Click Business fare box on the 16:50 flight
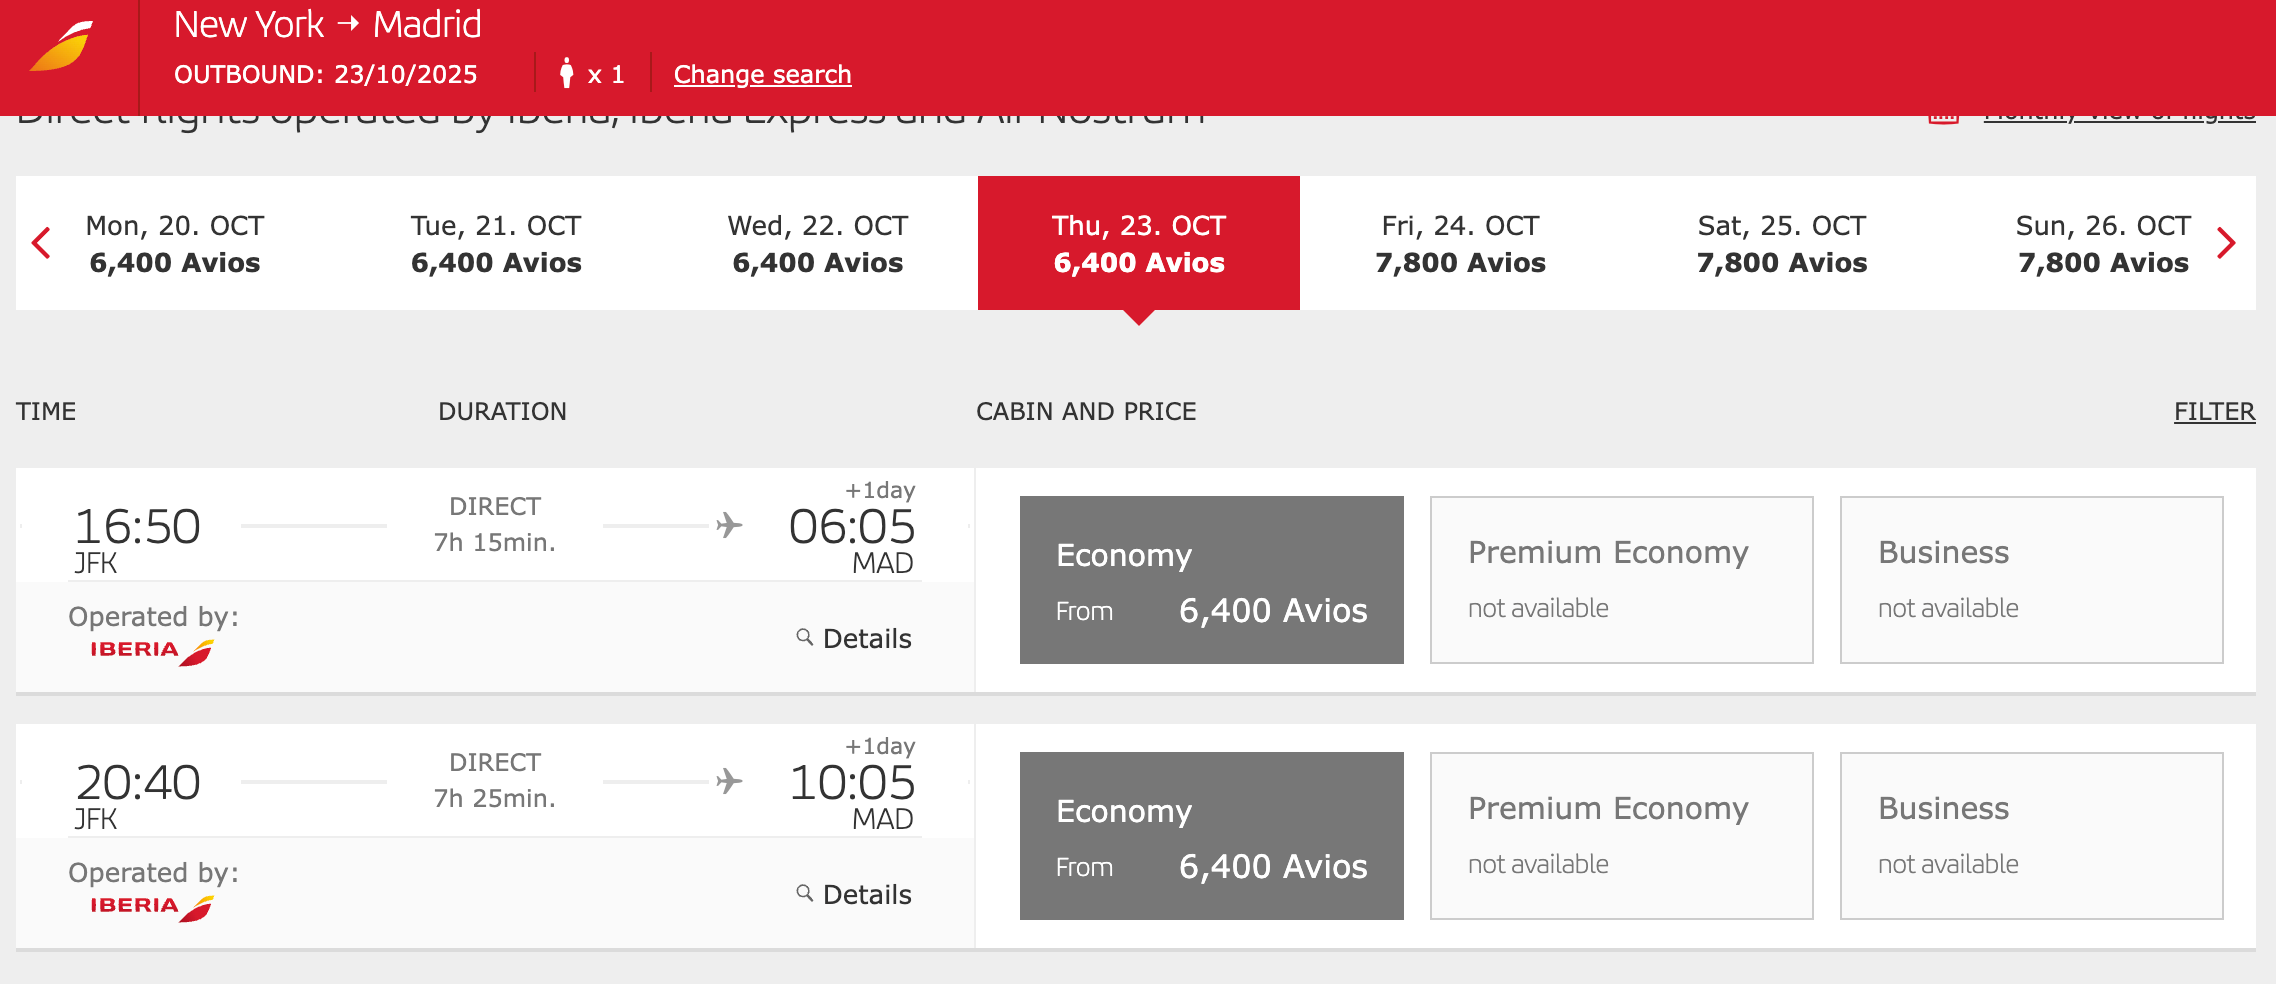Screen dimensions: 2276x984 click(2032, 580)
